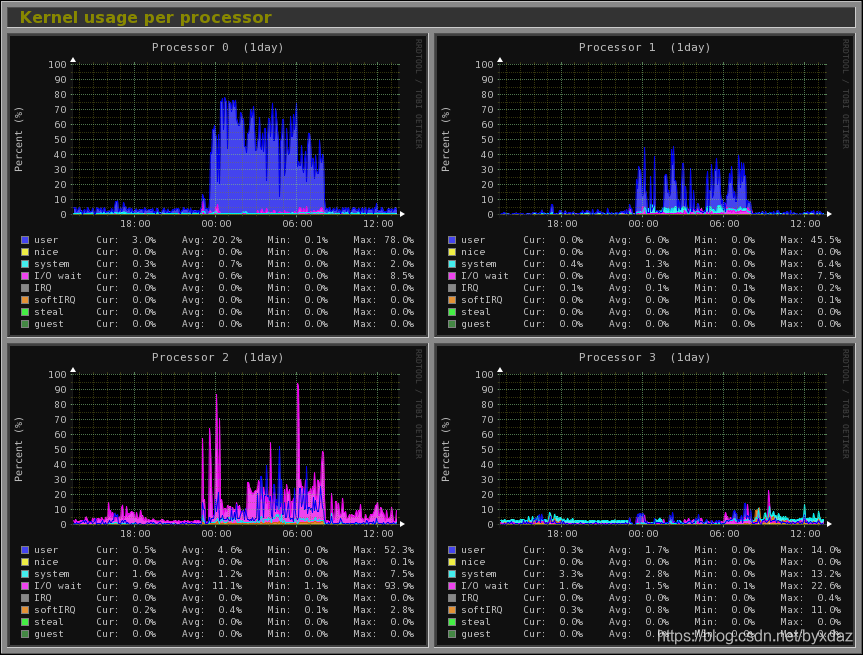Click Processor 3 system 'Cur: 3.3%' value
This screenshot has width=863, height=655.
tap(553, 574)
